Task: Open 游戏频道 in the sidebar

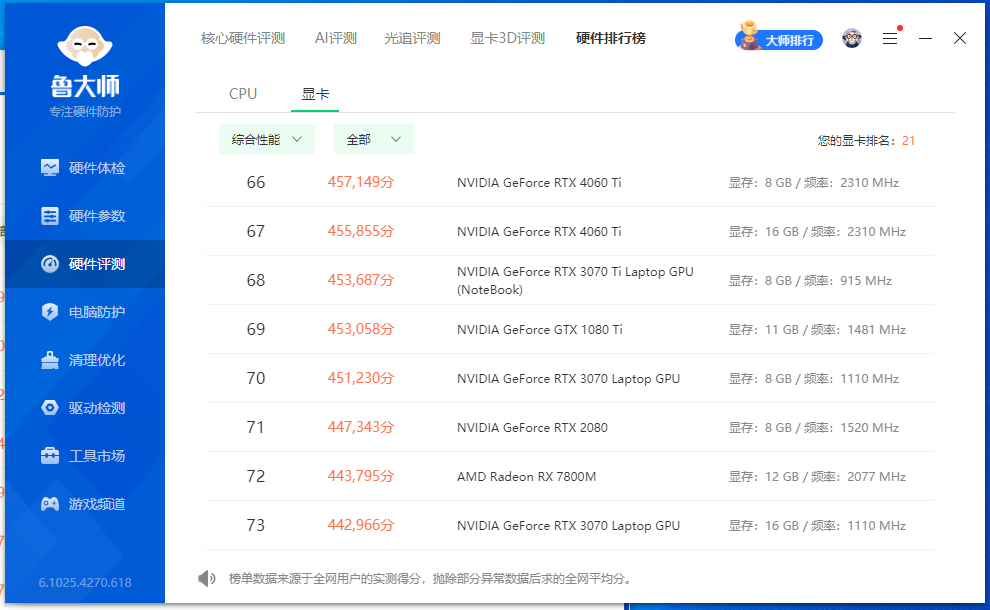Action: [85, 504]
